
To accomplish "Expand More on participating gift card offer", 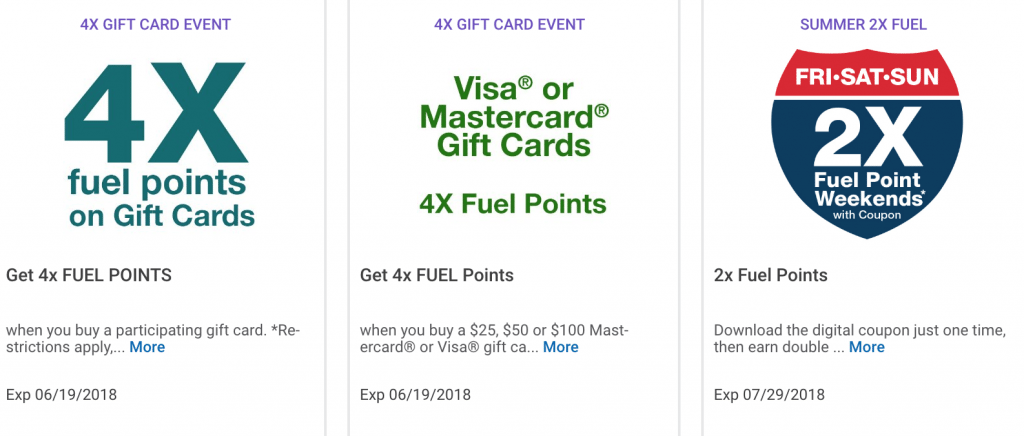I will [x=147, y=347].
